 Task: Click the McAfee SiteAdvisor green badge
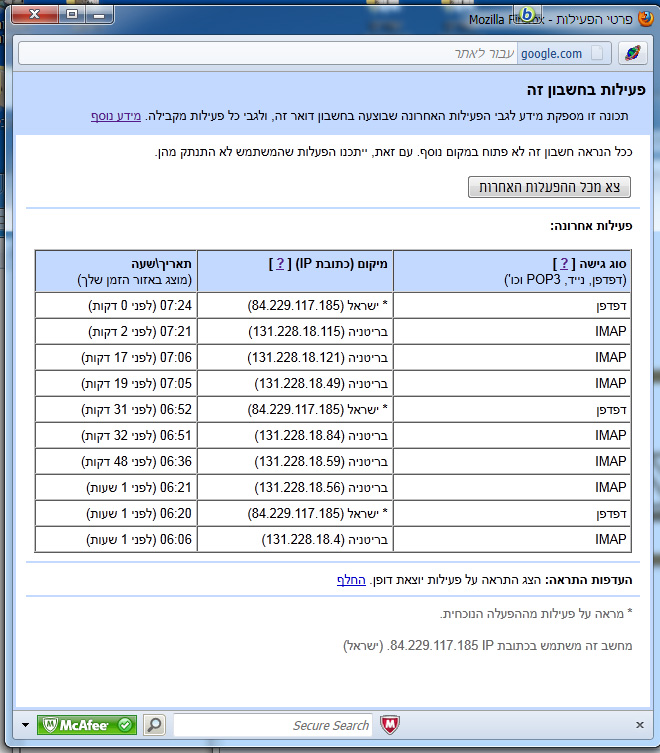pos(87,725)
